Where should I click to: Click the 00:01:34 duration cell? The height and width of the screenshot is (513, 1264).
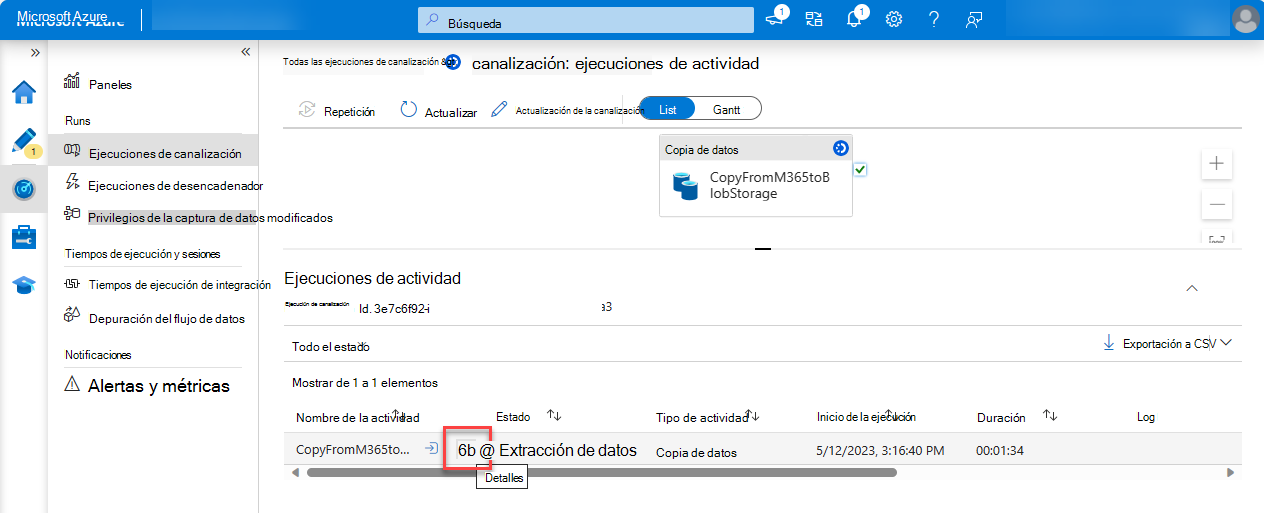click(x=1000, y=451)
